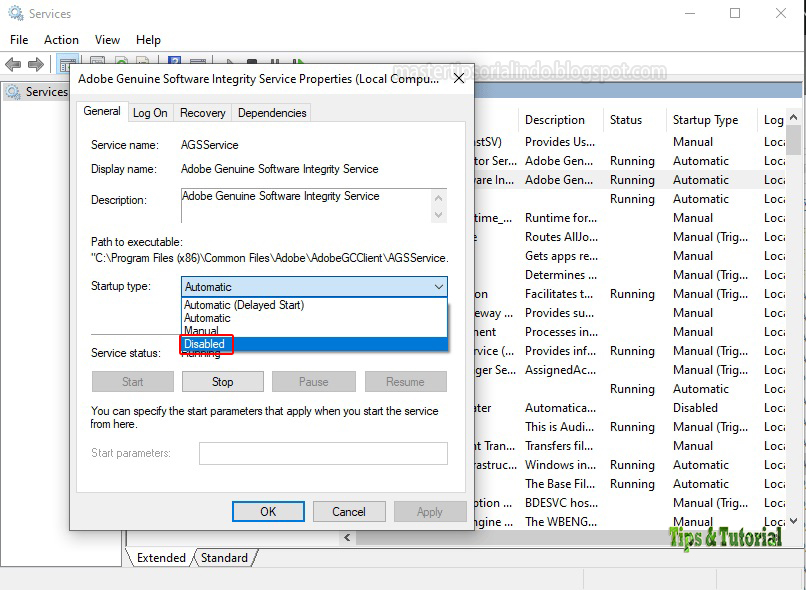Image resolution: width=806 pixels, height=590 pixels.
Task: Select the row described 'Facilitates t...'
Action: coord(630,294)
